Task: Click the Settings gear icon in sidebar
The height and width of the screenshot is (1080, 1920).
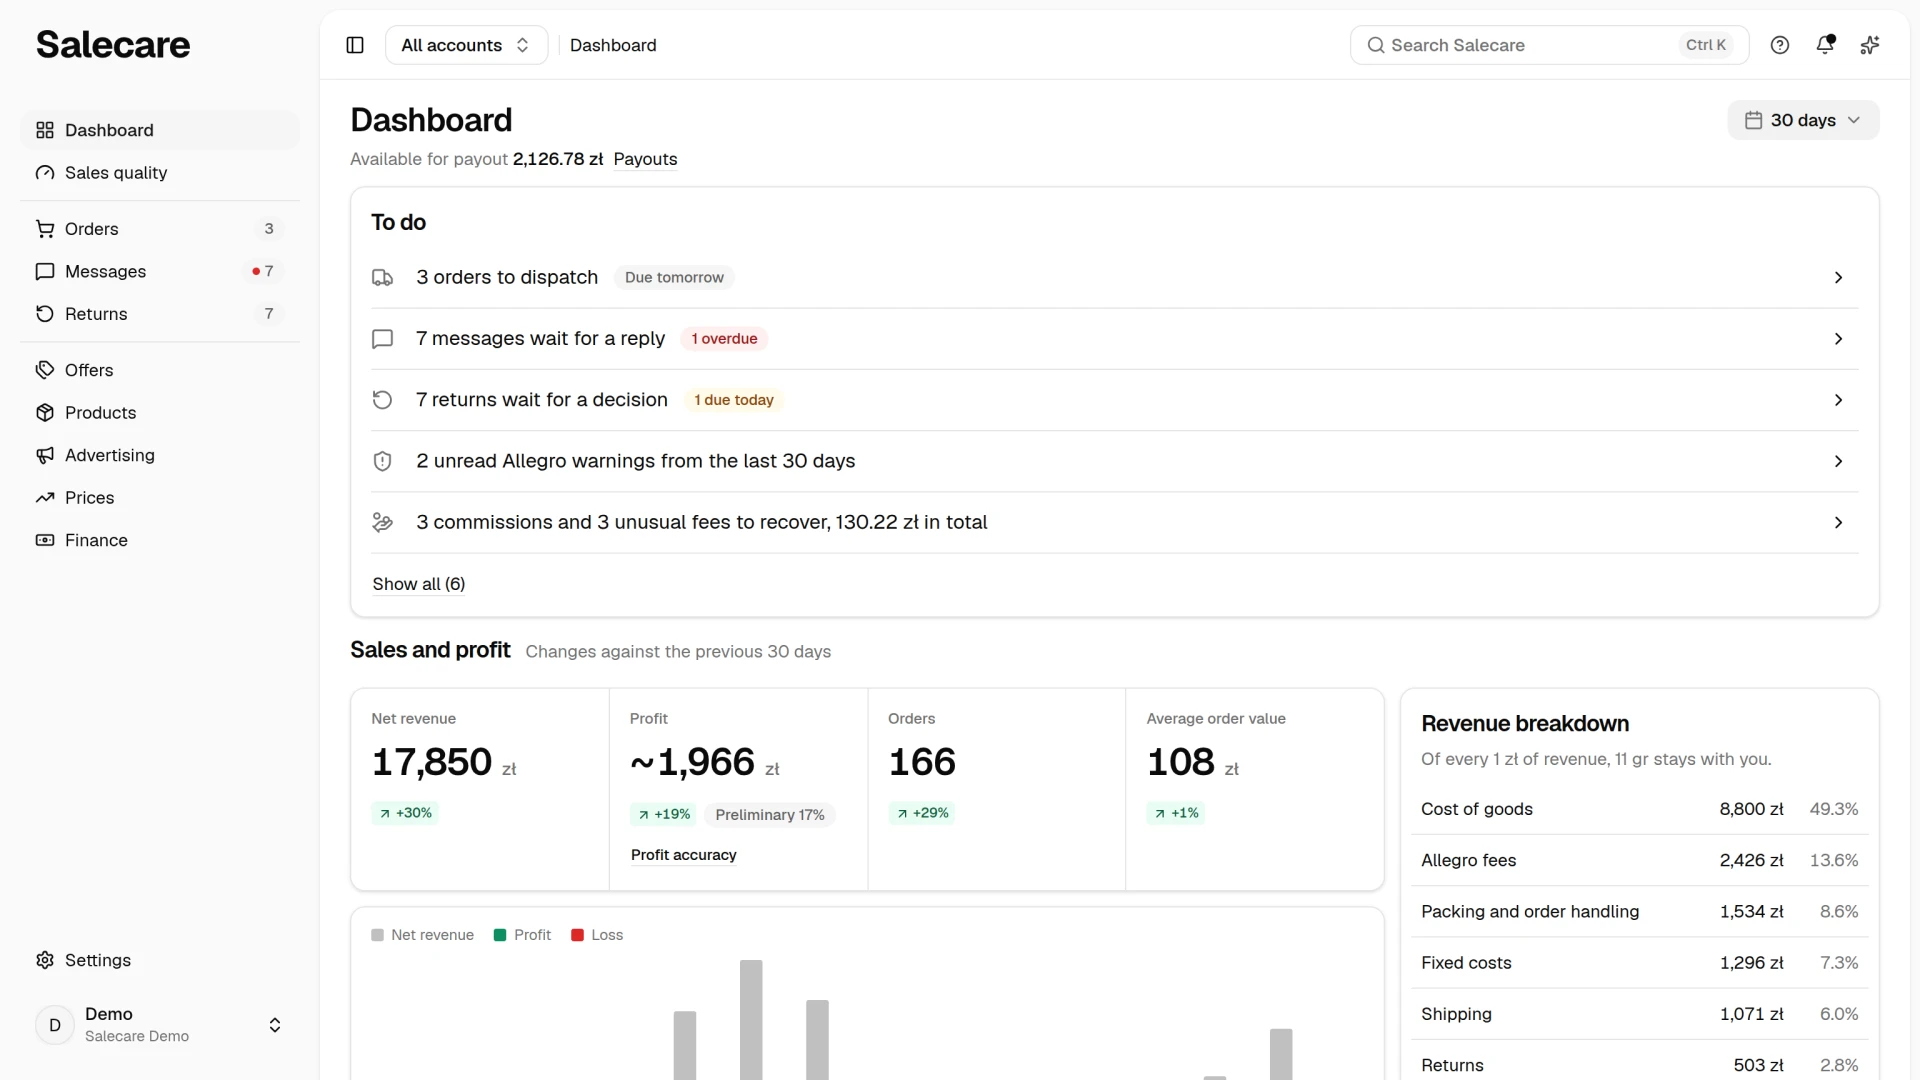Action: point(45,960)
